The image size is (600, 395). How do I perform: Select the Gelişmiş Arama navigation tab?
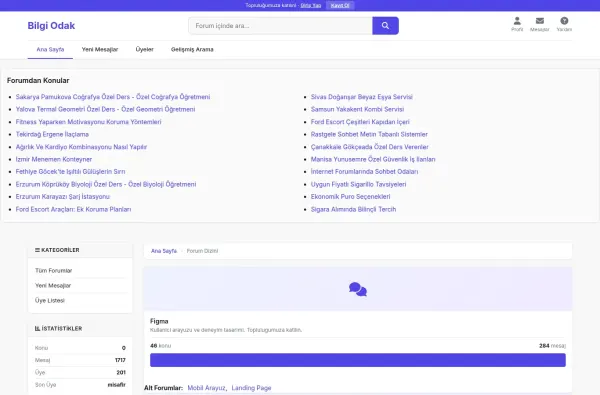pyautogui.click(x=192, y=49)
